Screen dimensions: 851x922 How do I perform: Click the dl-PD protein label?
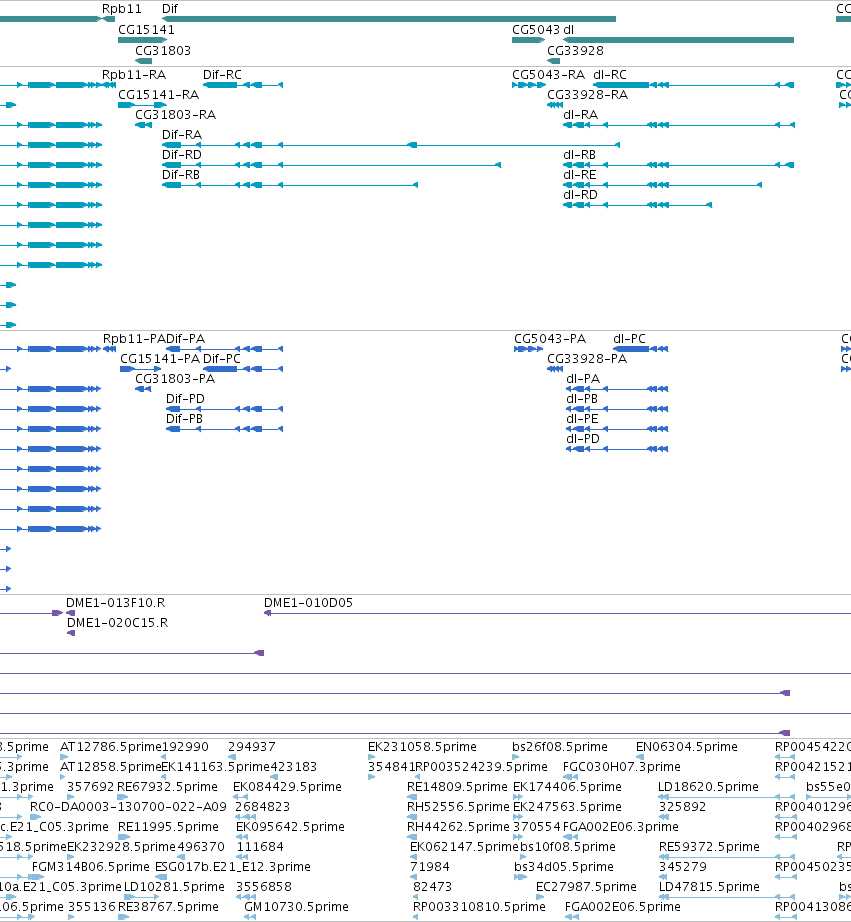(x=583, y=439)
